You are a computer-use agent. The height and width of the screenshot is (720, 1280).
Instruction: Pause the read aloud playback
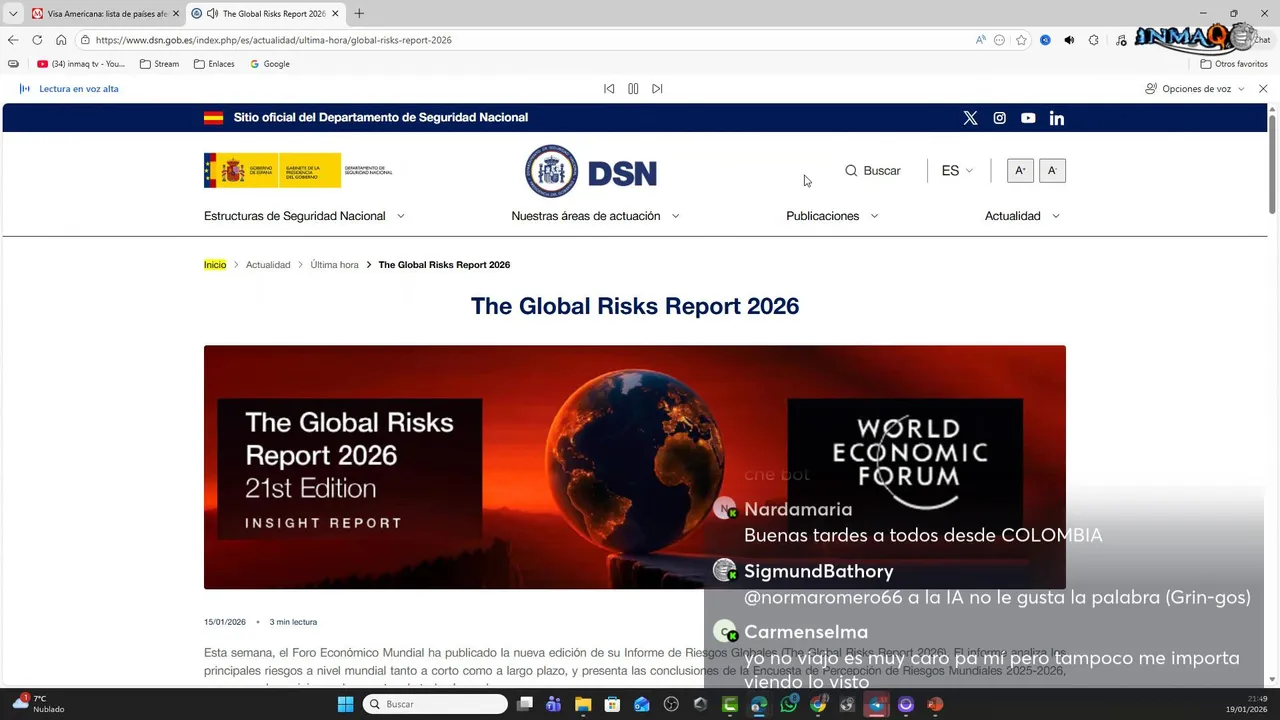[x=633, y=89]
